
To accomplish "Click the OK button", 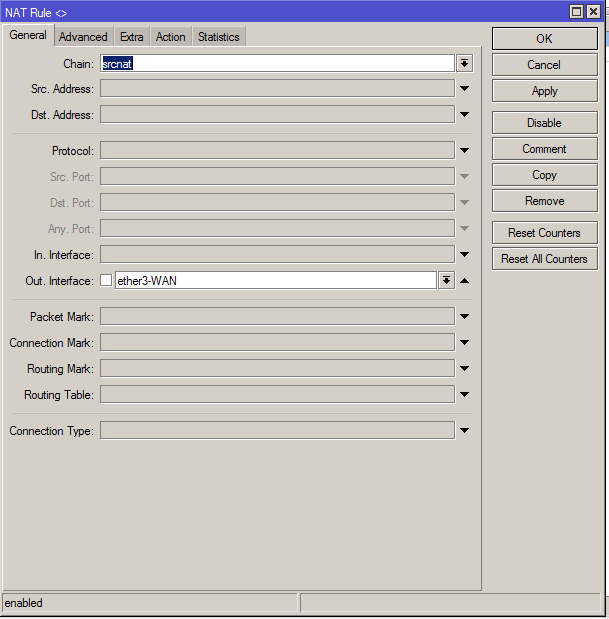I will [x=545, y=39].
